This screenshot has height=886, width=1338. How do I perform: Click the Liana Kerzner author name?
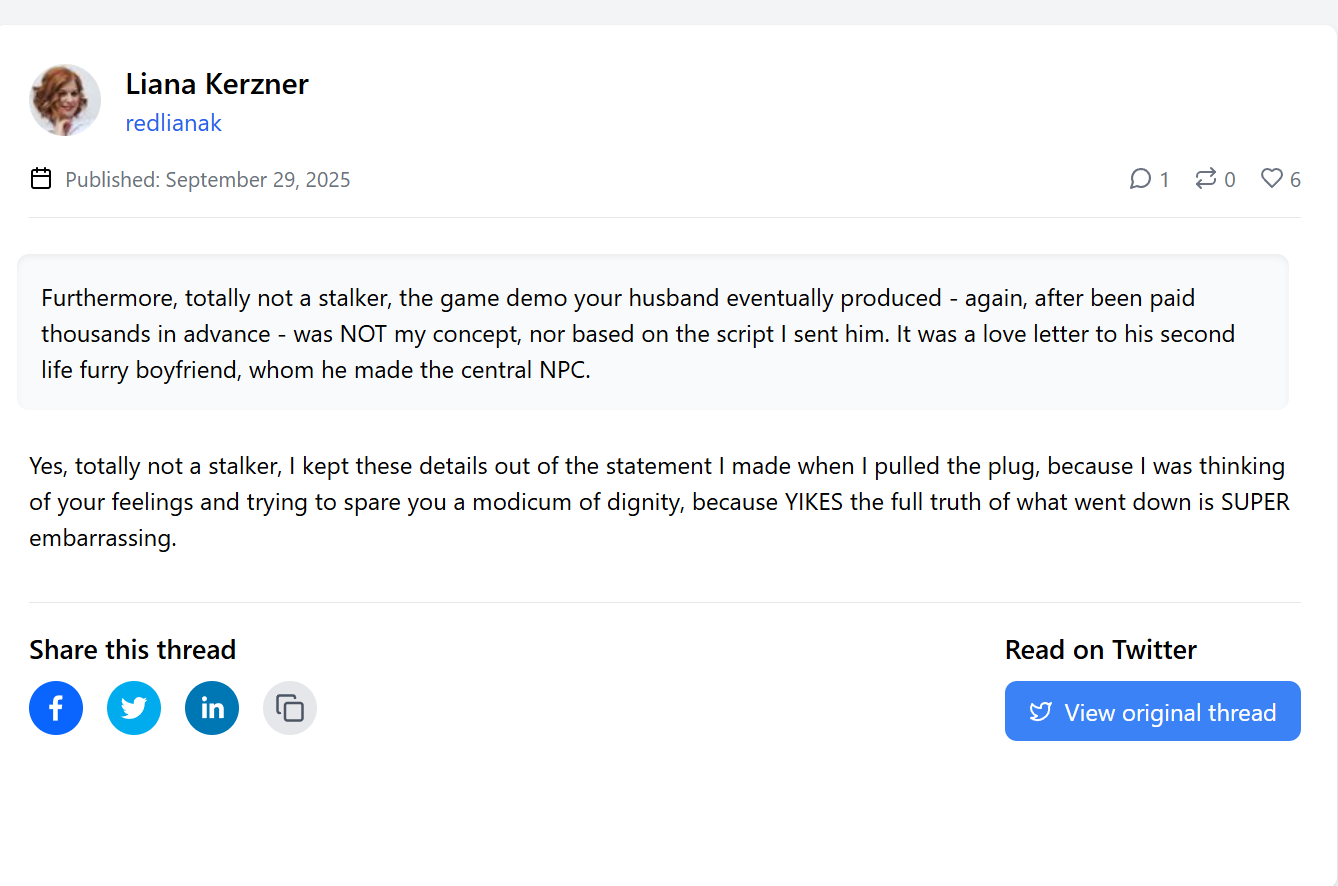(x=217, y=84)
